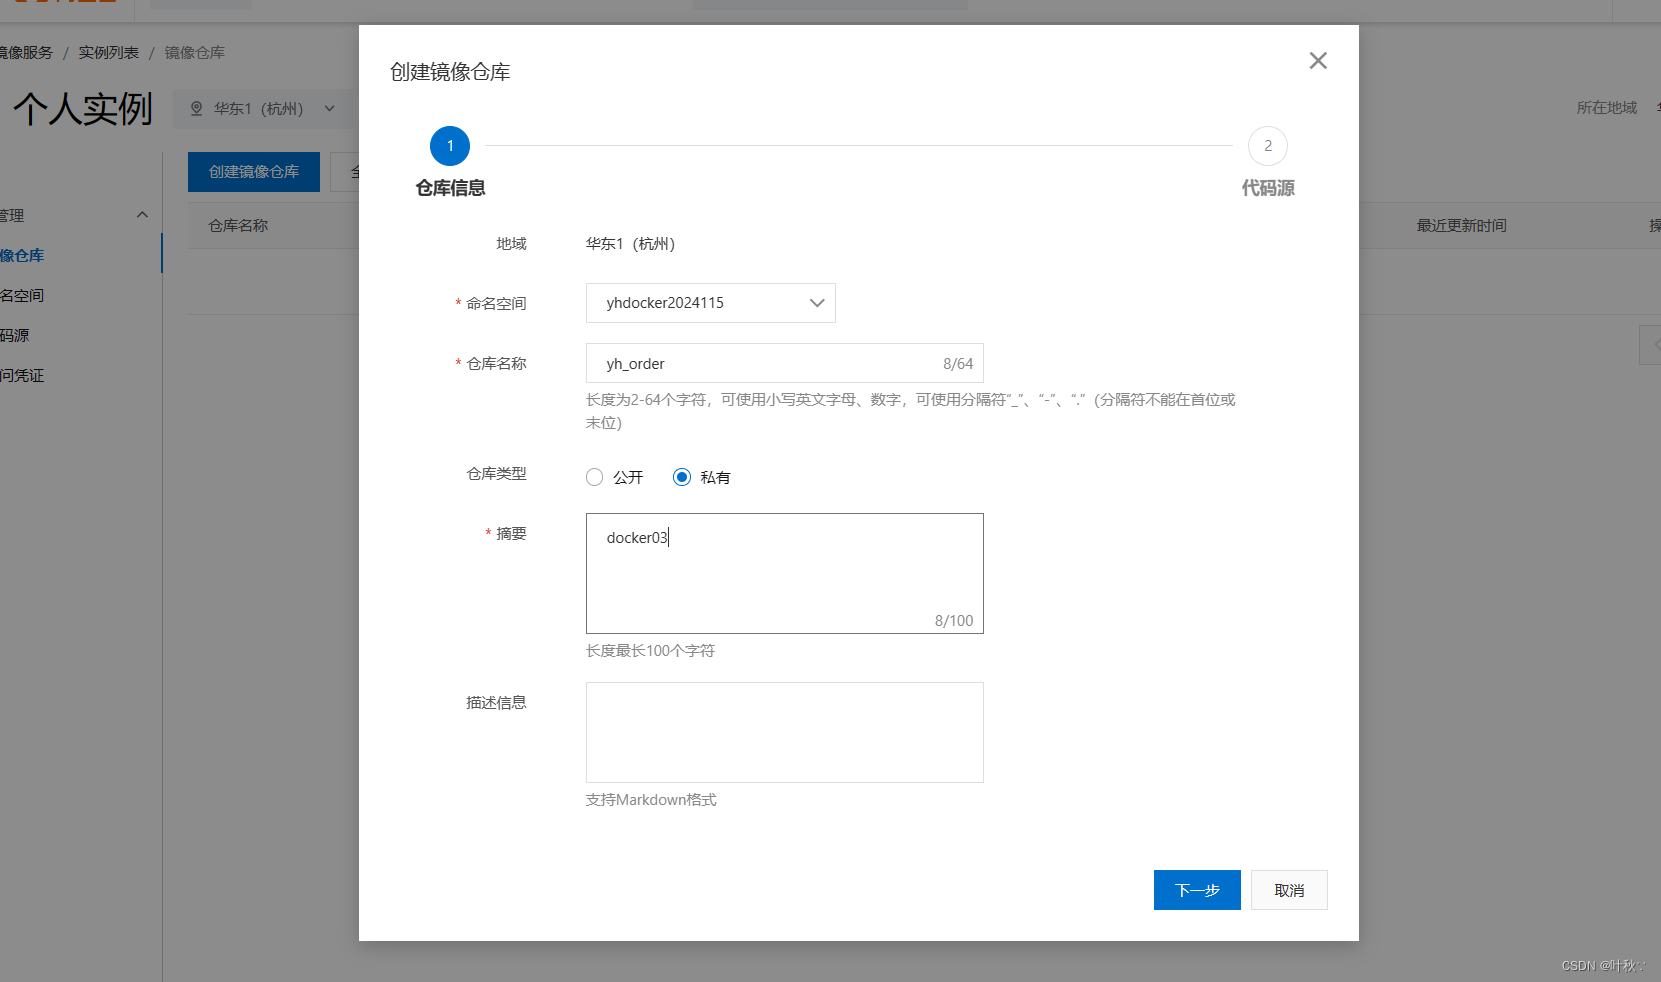Click the 摘要 text area docker03

tap(784, 573)
